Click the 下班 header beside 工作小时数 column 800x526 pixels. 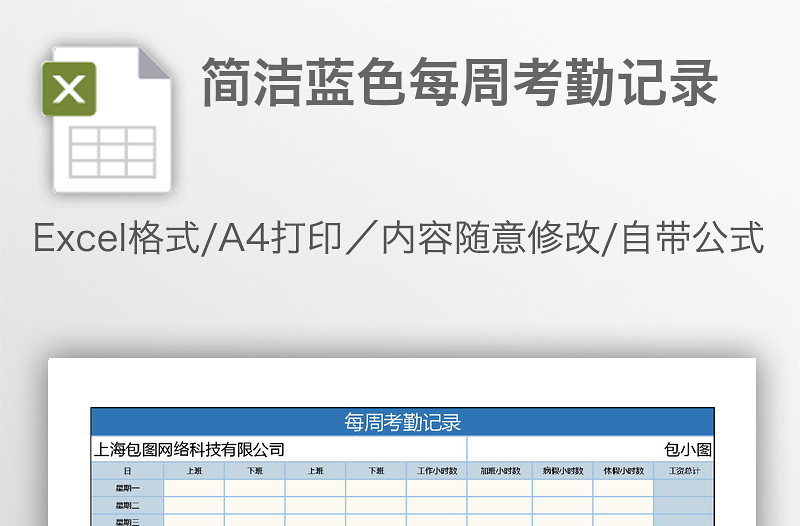coord(377,471)
